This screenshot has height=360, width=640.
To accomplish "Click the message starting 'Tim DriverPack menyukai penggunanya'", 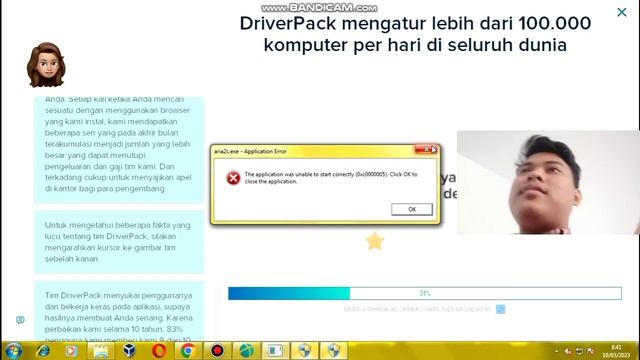I will (119, 311).
